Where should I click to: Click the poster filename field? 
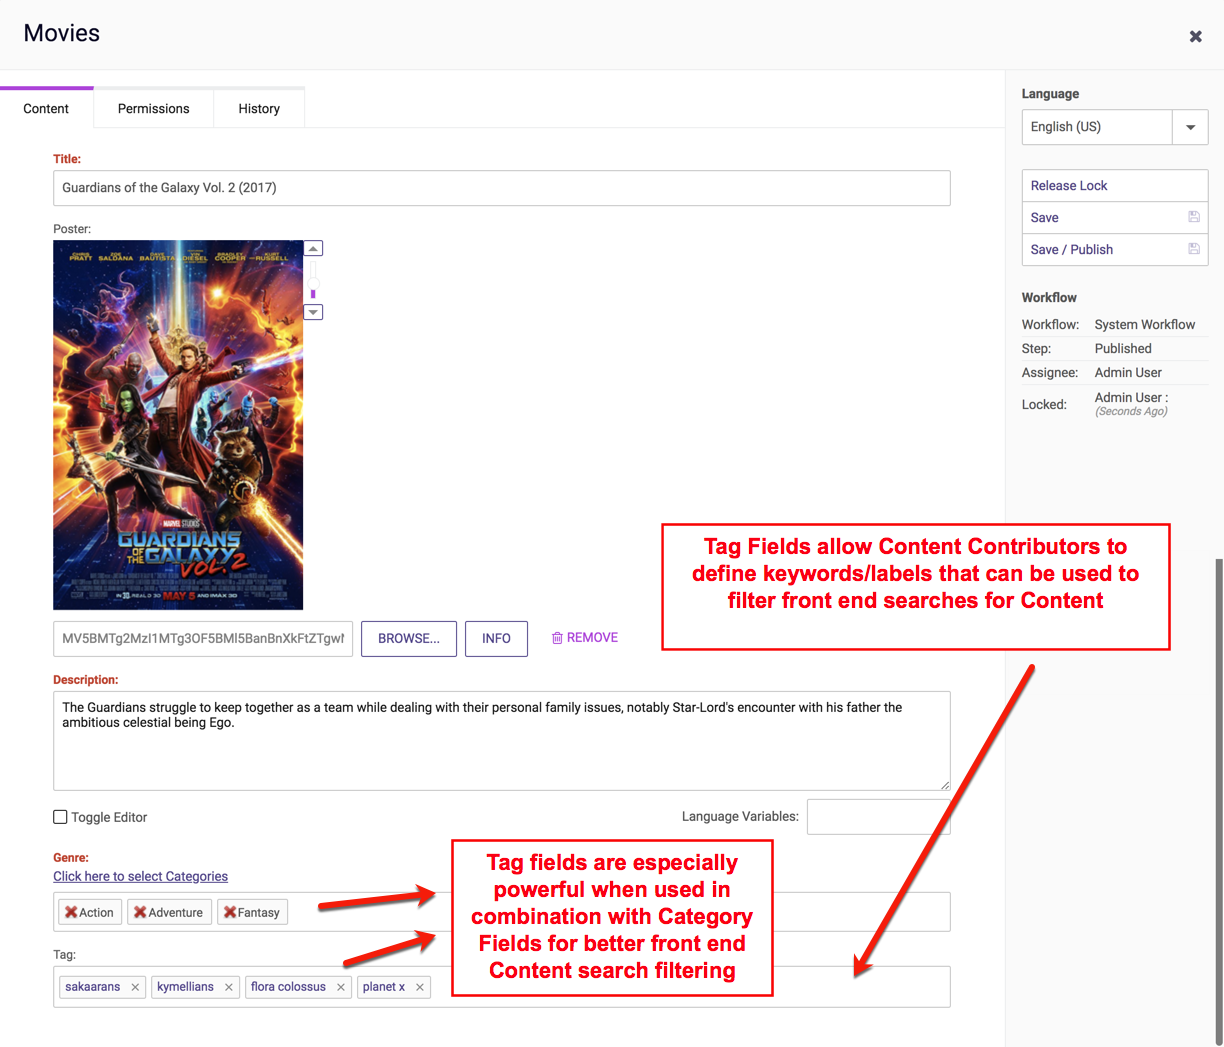tap(203, 639)
